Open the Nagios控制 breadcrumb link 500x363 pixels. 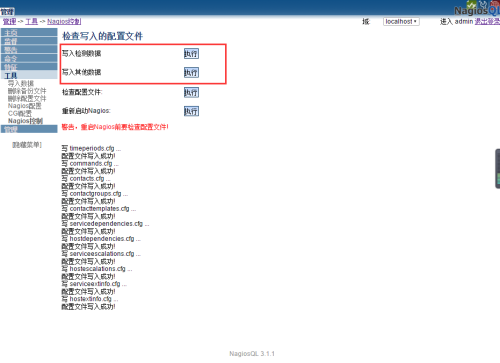pyautogui.click(x=64, y=22)
